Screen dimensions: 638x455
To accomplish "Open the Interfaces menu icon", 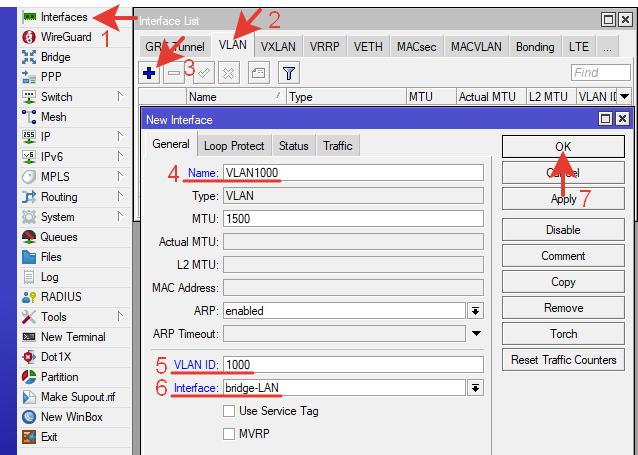I will tap(29, 17).
